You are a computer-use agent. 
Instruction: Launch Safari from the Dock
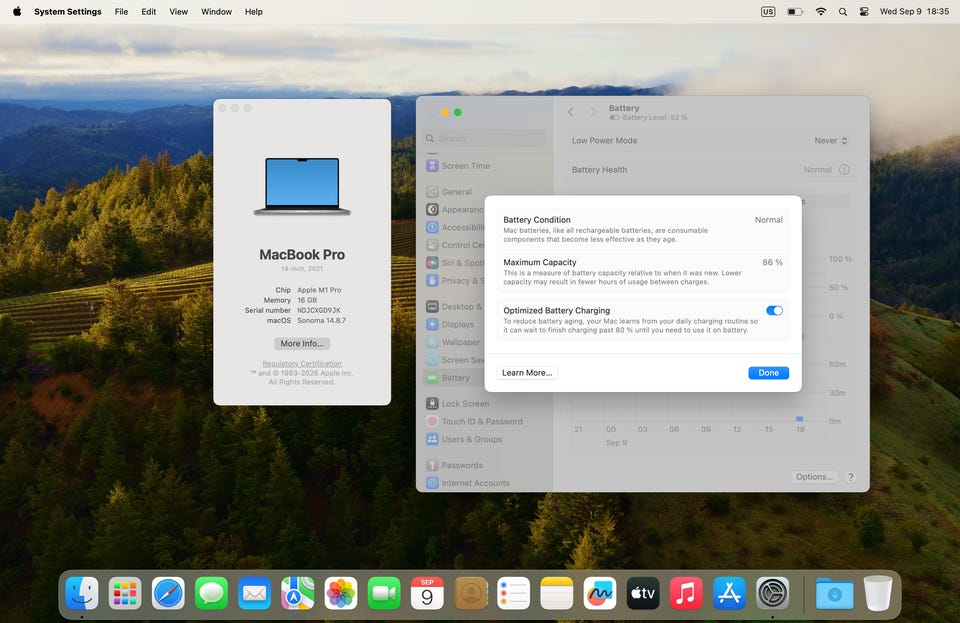click(x=168, y=593)
